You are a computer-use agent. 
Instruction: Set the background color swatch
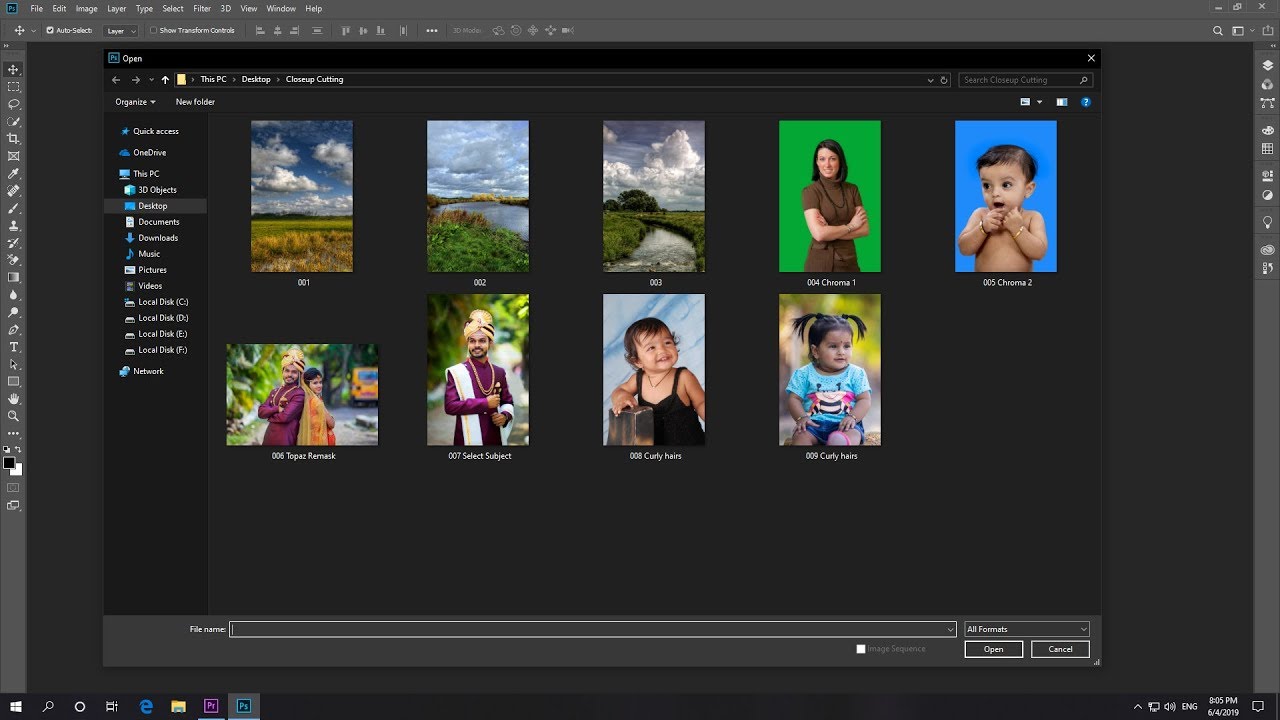[x=17, y=470]
